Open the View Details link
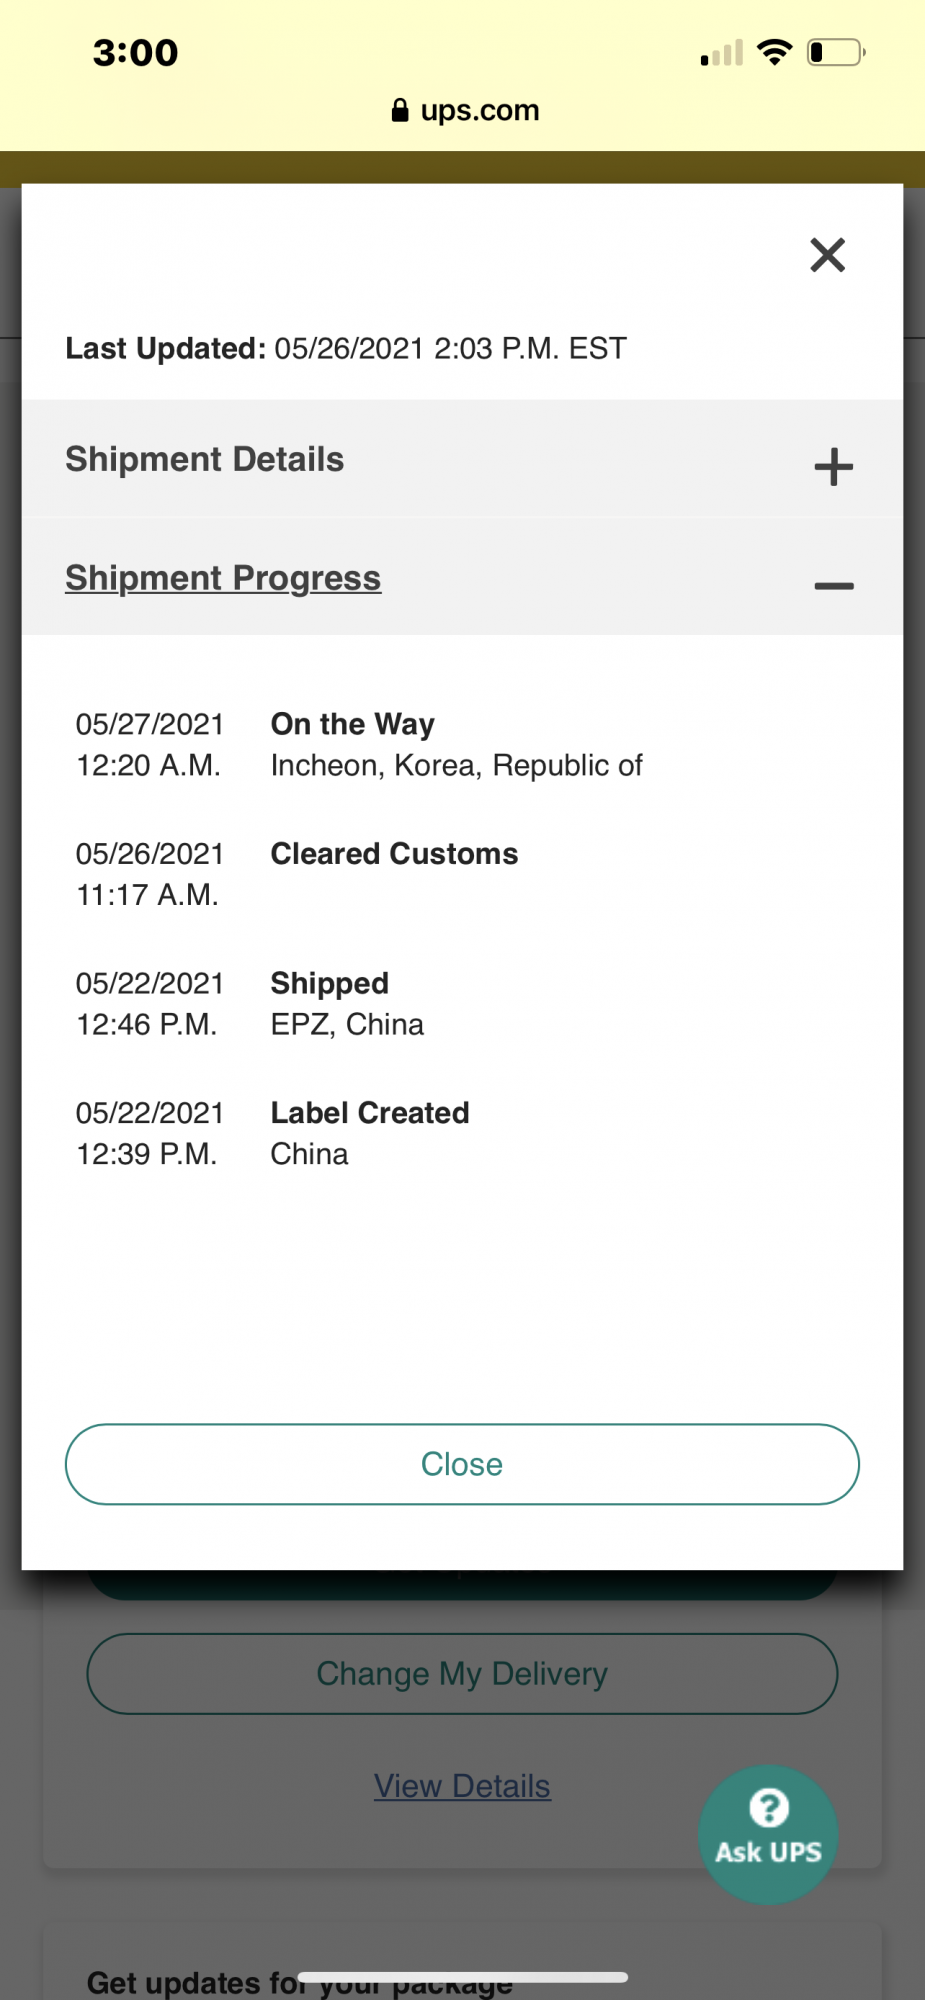Viewport: 925px width, 2000px height. coord(462,1786)
